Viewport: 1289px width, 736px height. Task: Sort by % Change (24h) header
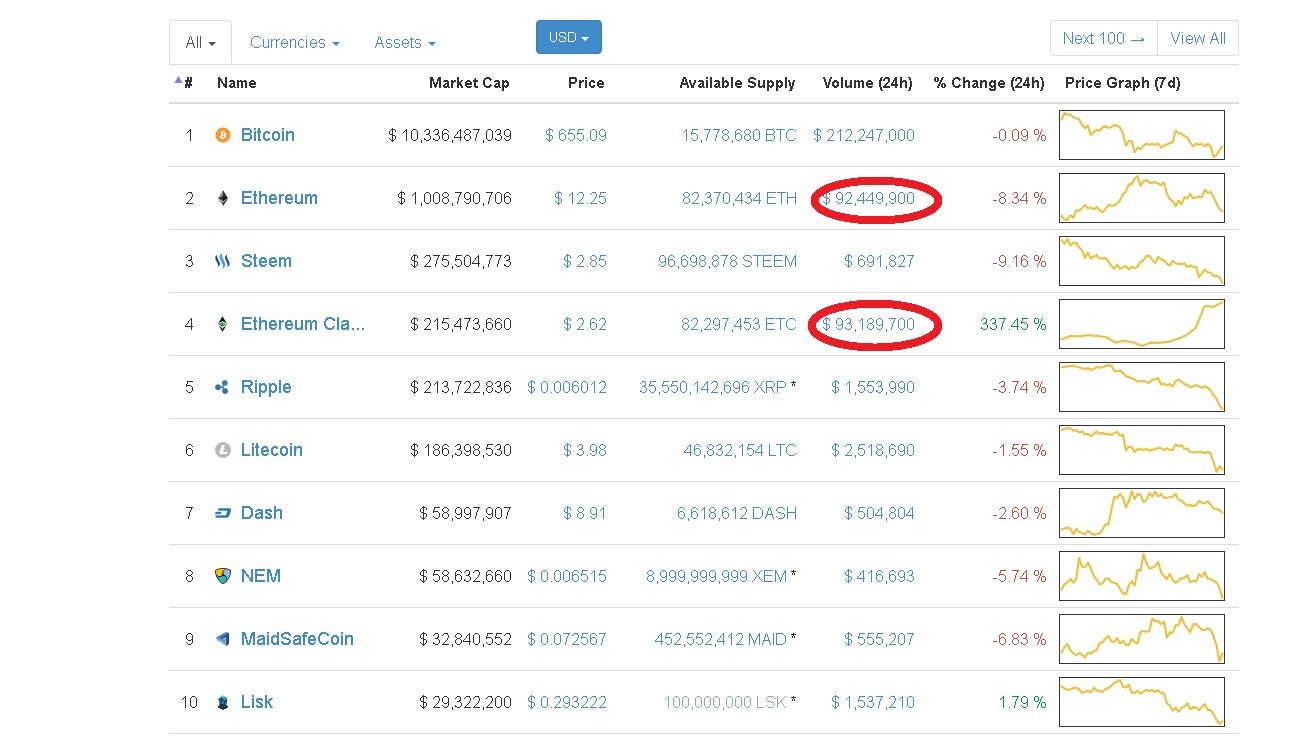tap(989, 83)
